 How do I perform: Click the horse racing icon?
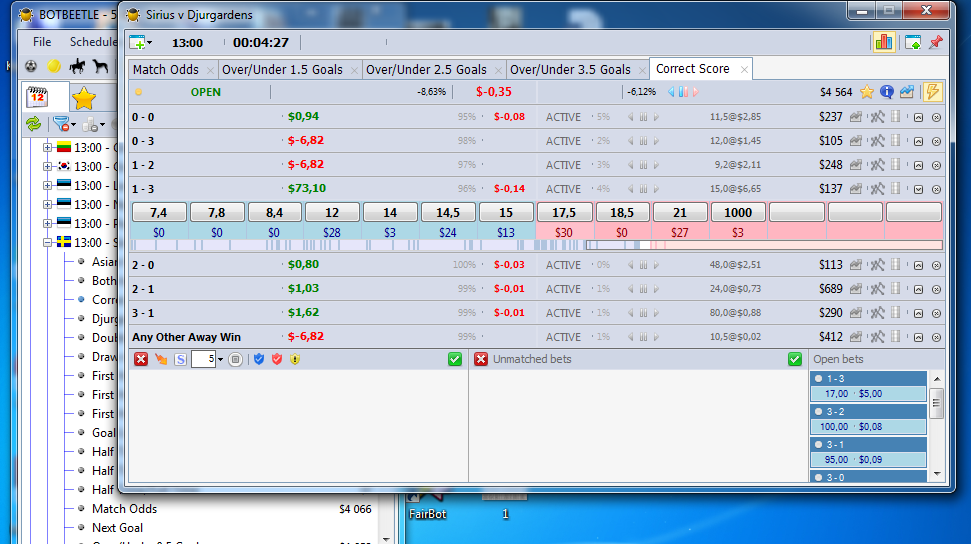(x=100, y=67)
